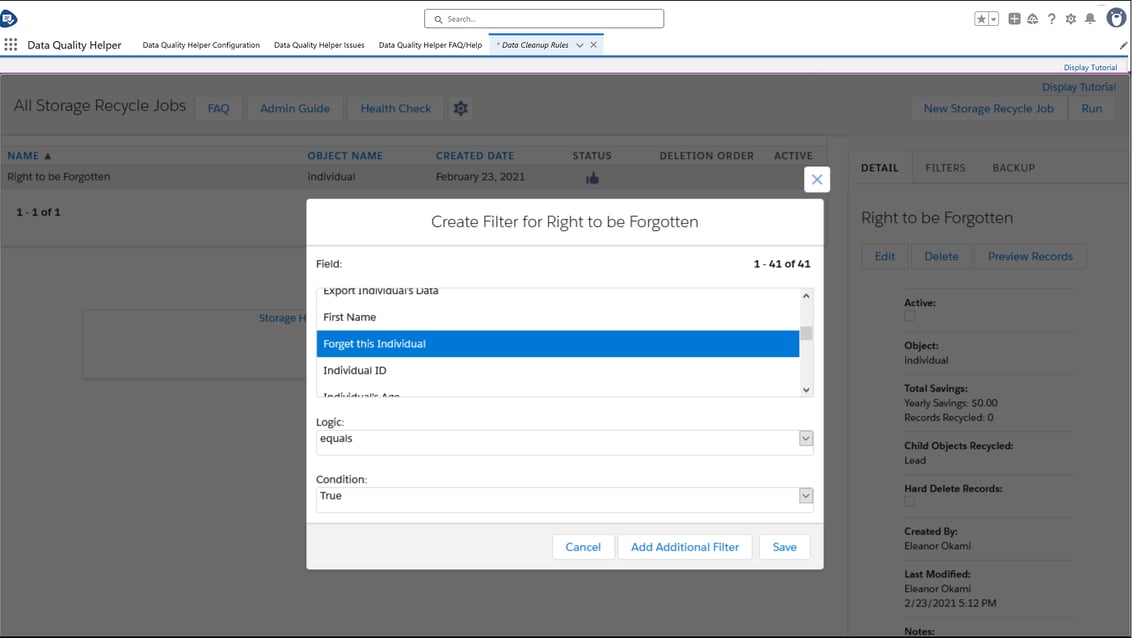Open Data Quality Helper Configuration tab
1133x638 pixels.
(201, 45)
